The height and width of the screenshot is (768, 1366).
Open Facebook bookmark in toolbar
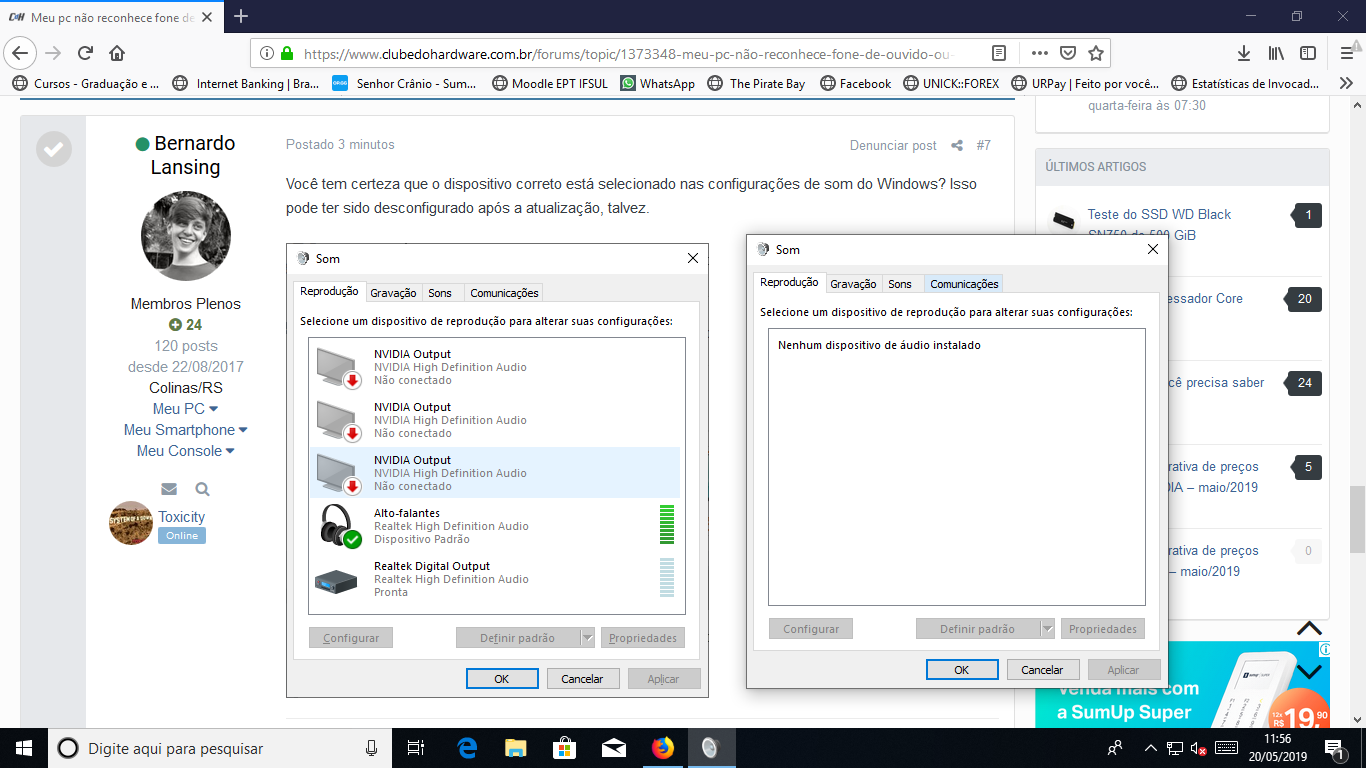(x=854, y=84)
